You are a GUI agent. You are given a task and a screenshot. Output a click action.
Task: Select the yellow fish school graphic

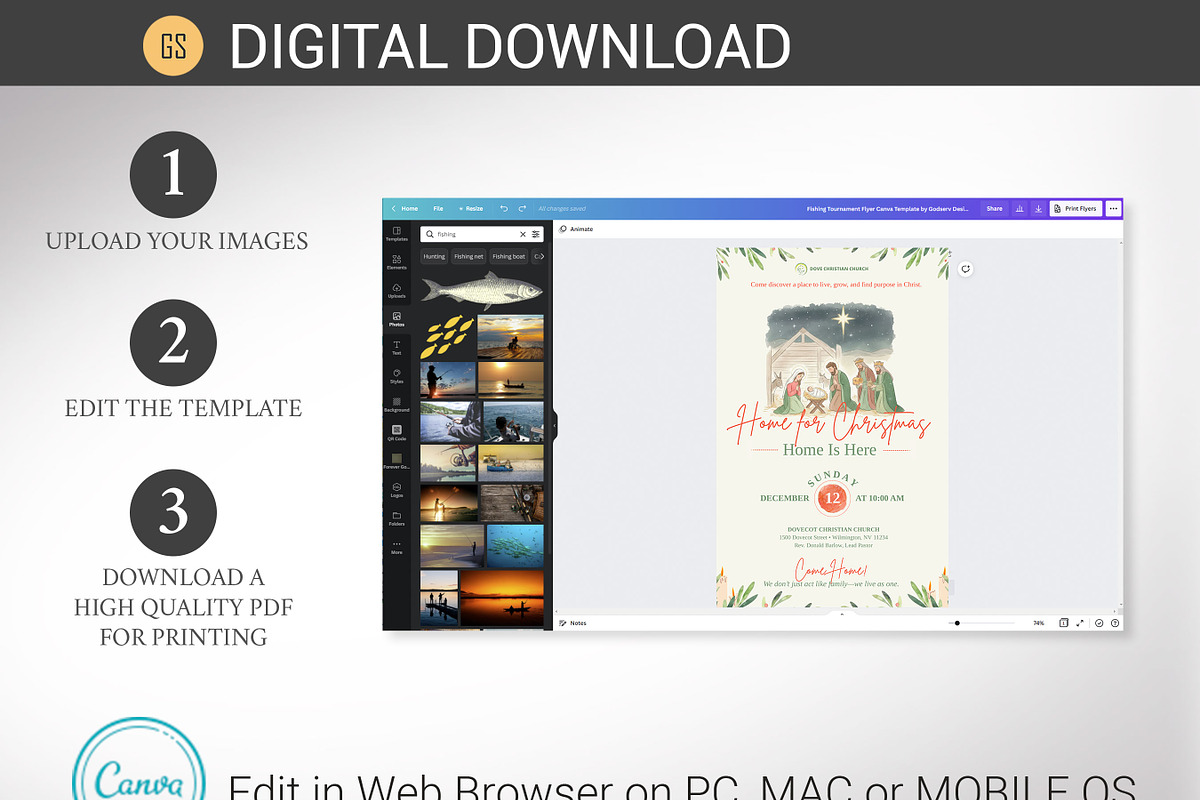click(x=447, y=337)
